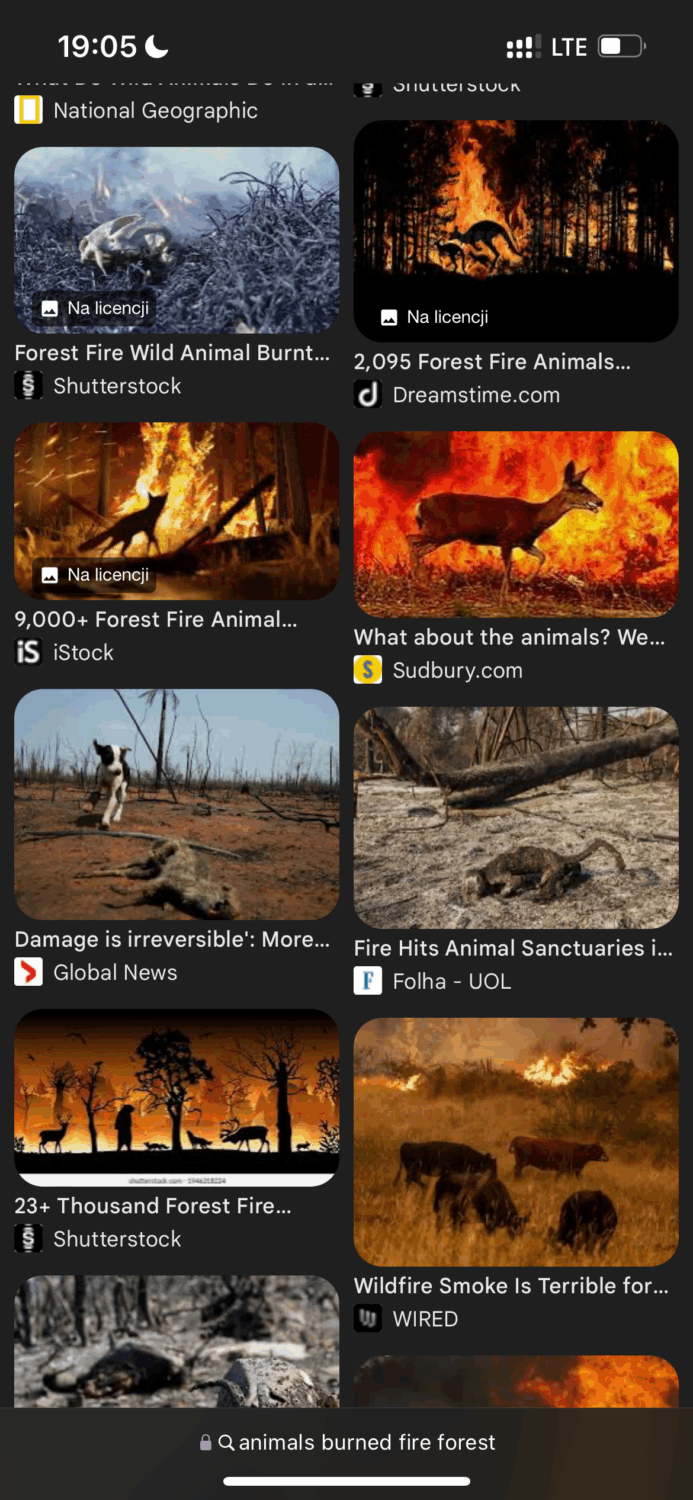The height and width of the screenshot is (1500, 693).
Task: Tap the National Geographic source icon
Action: pyautogui.click(x=28, y=110)
